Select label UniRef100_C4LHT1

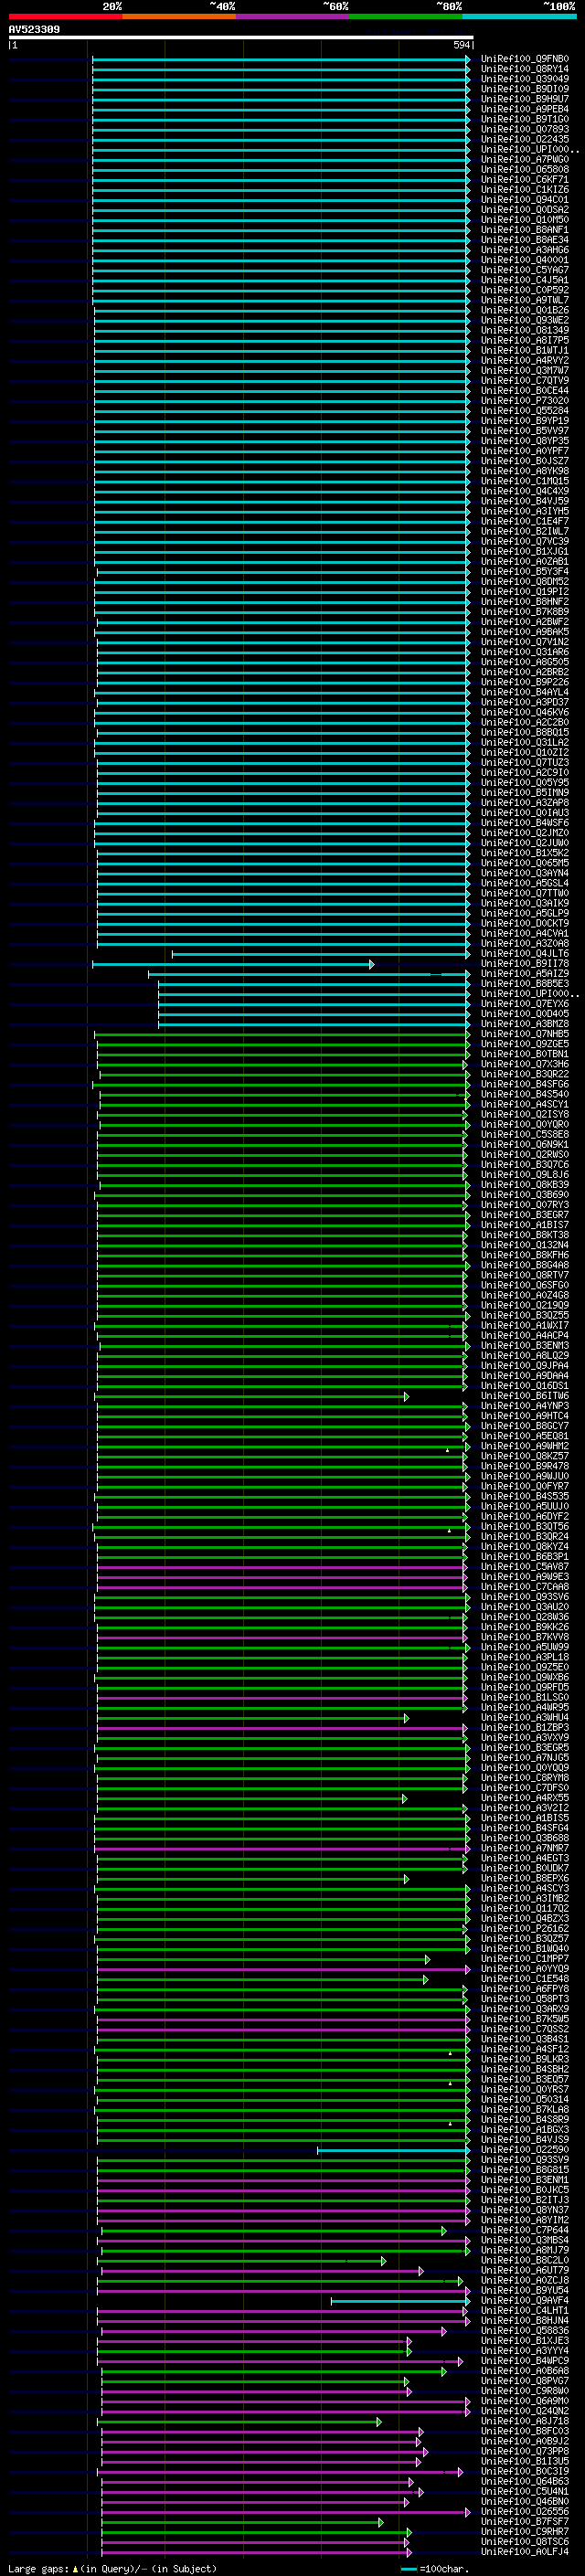coord(525,2311)
